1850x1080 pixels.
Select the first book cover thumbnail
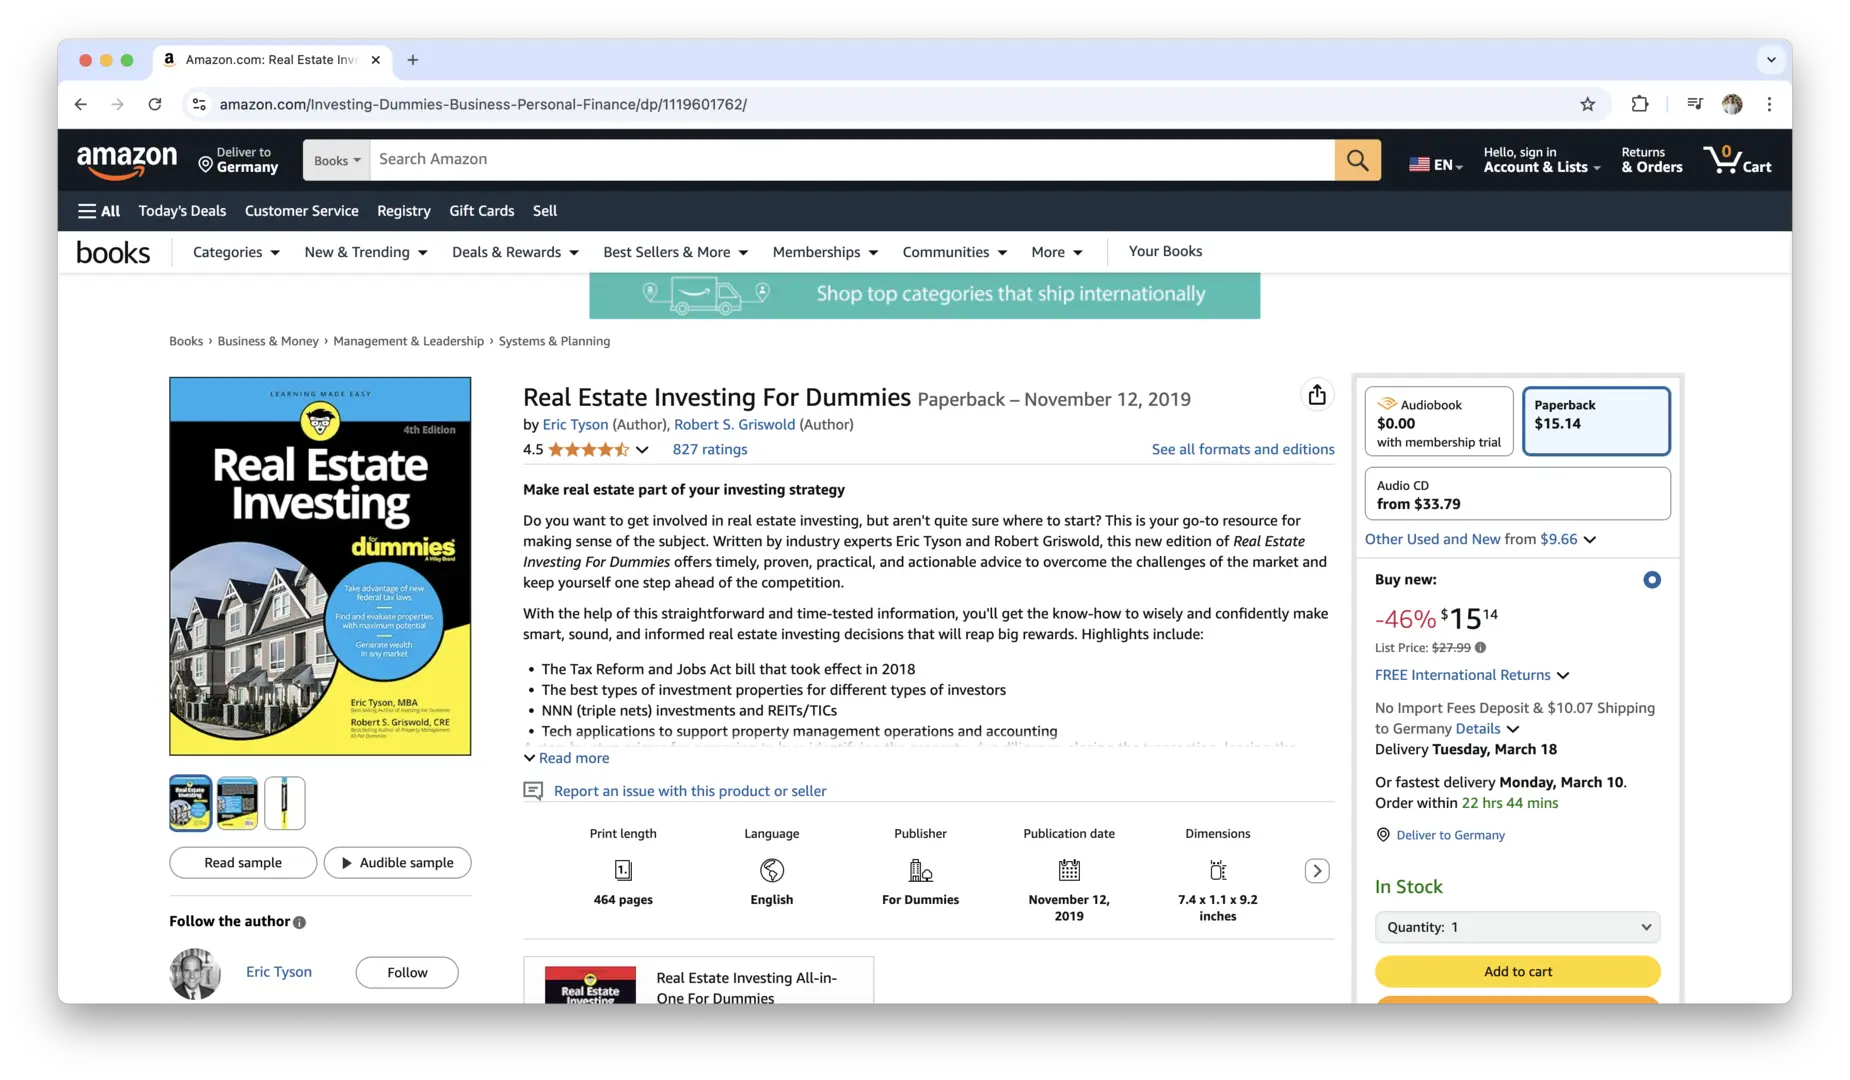pyautogui.click(x=190, y=803)
